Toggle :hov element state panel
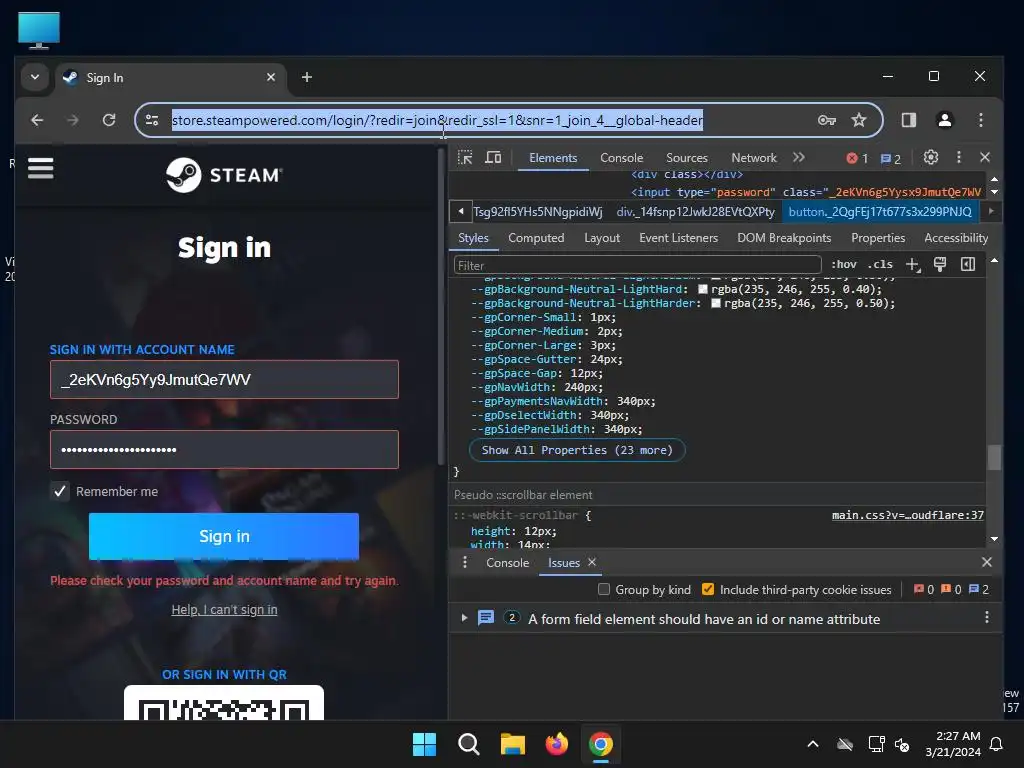Image resolution: width=1024 pixels, height=768 pixels. tap(844, 264)
